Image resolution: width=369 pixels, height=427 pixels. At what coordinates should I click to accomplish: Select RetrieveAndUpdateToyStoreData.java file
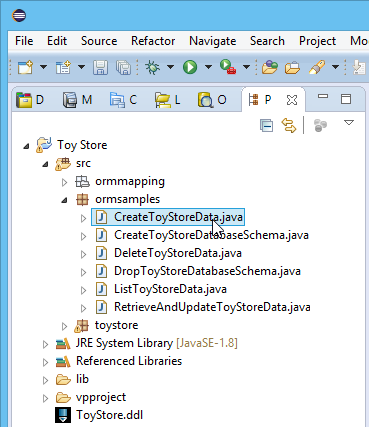point(212,307)
